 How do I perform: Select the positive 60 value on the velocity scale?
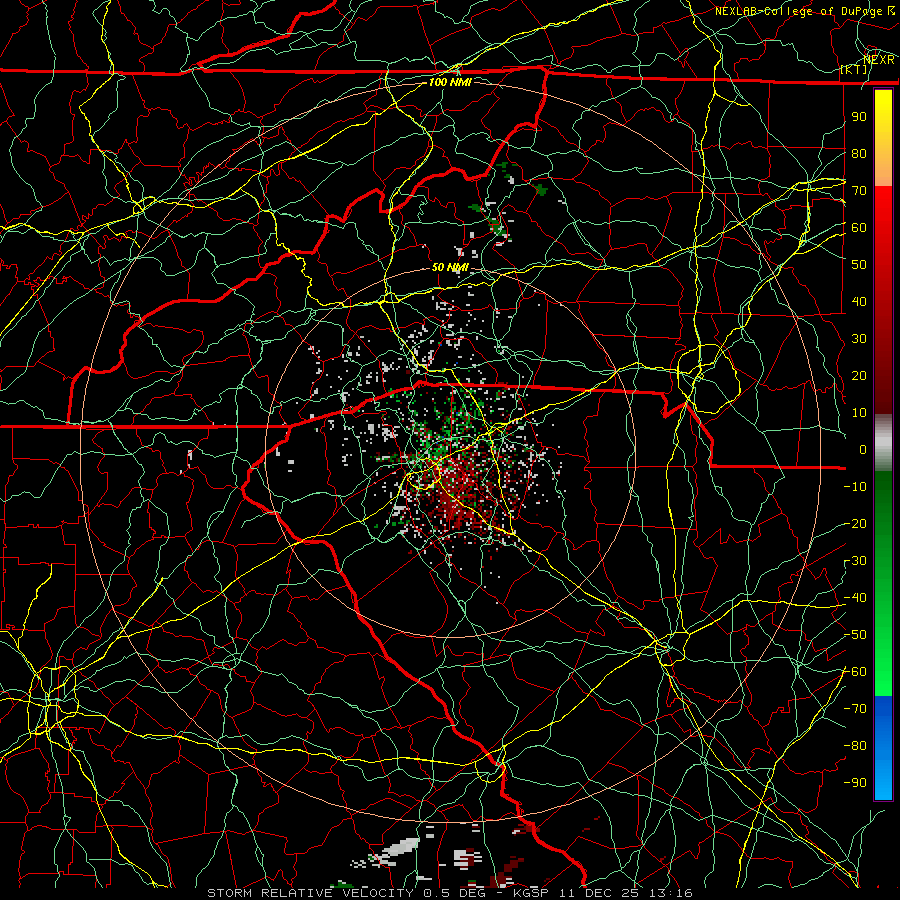(859, 227)
